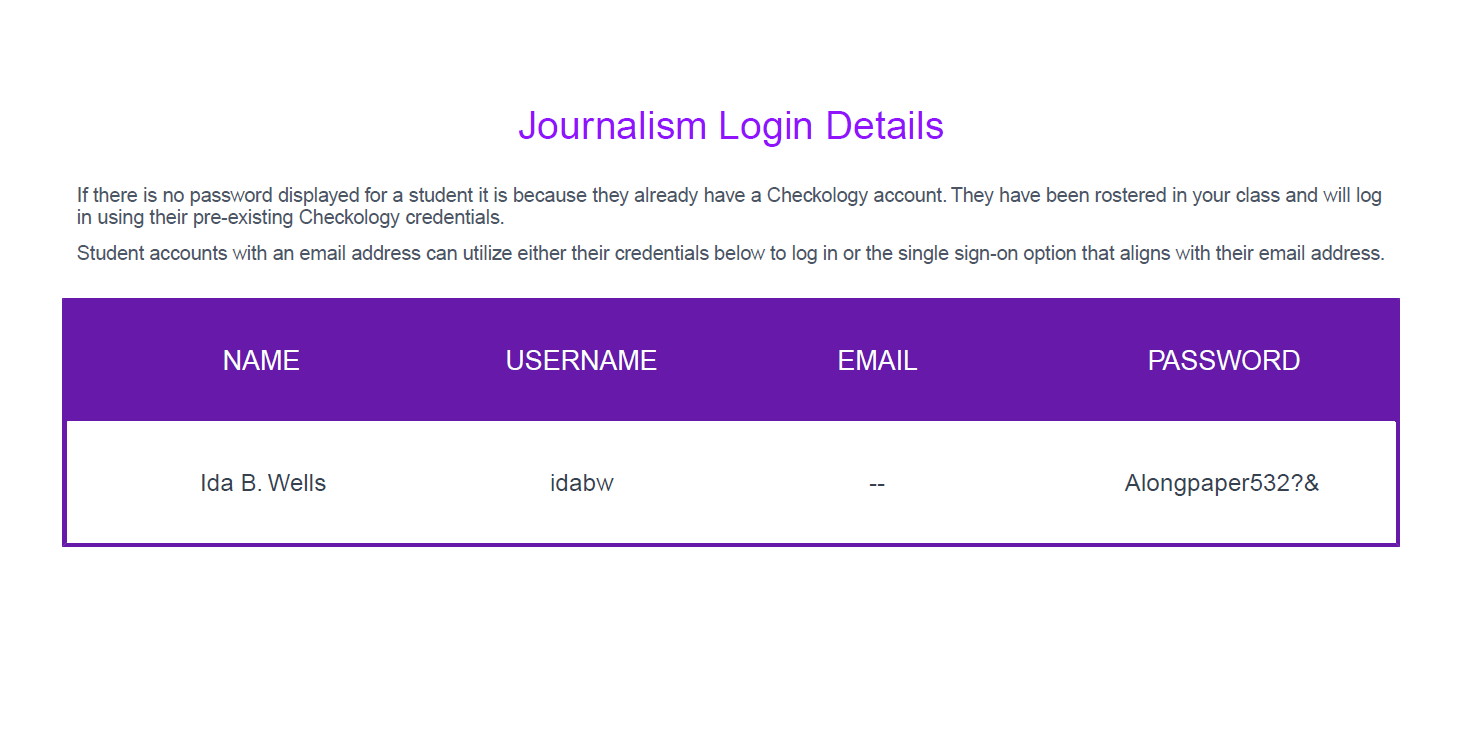Select the PASSWORD column header
Image resolution: width=1470 pixels, height=733 pixels.
pos(1223,361)
